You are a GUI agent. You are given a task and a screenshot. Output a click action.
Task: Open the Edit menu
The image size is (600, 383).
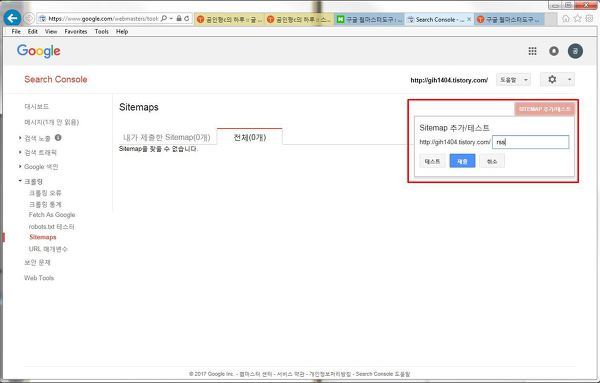[33, 31]
